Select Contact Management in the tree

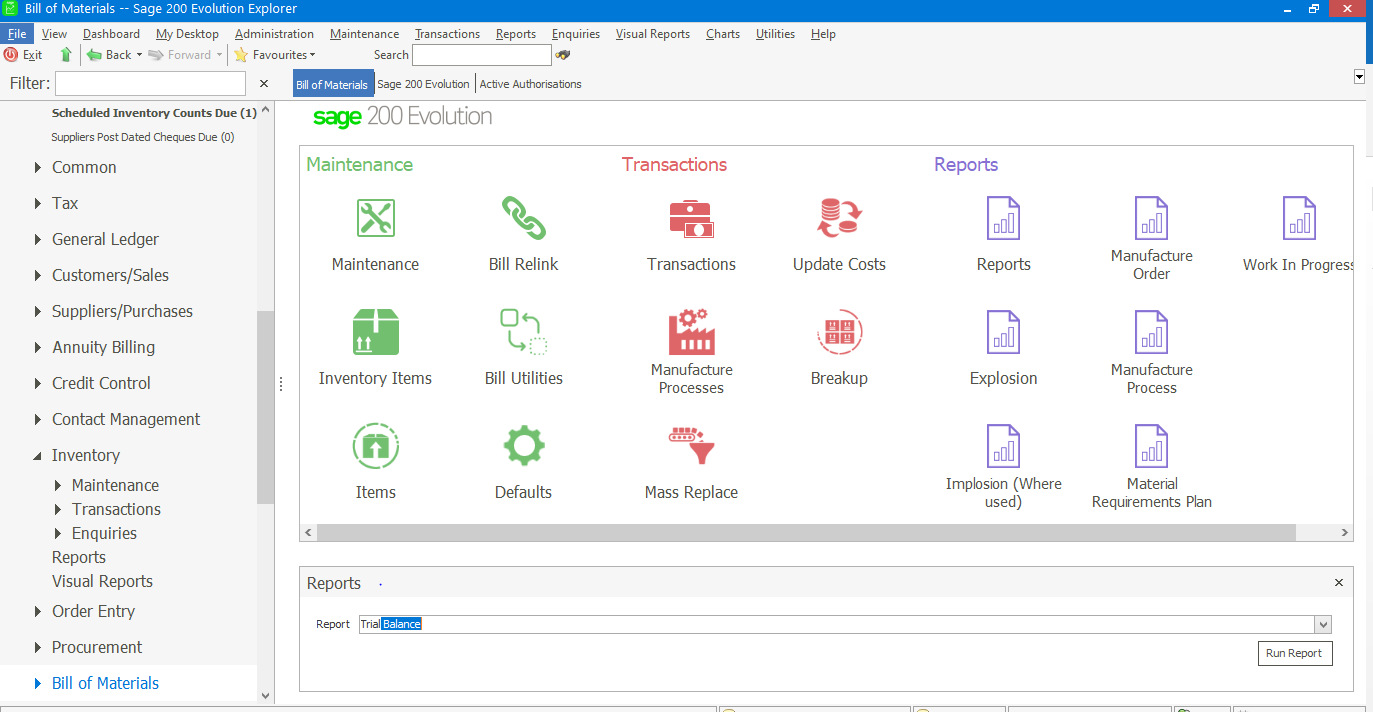(126, 419)
